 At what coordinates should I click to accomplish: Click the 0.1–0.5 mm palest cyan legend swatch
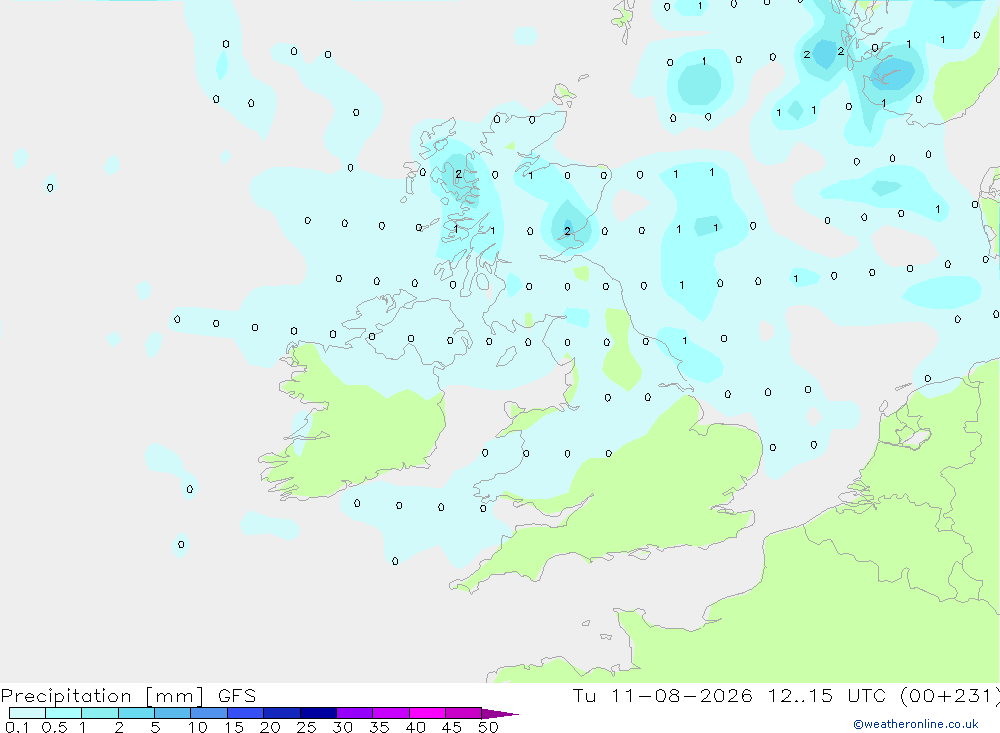(27, 713)
